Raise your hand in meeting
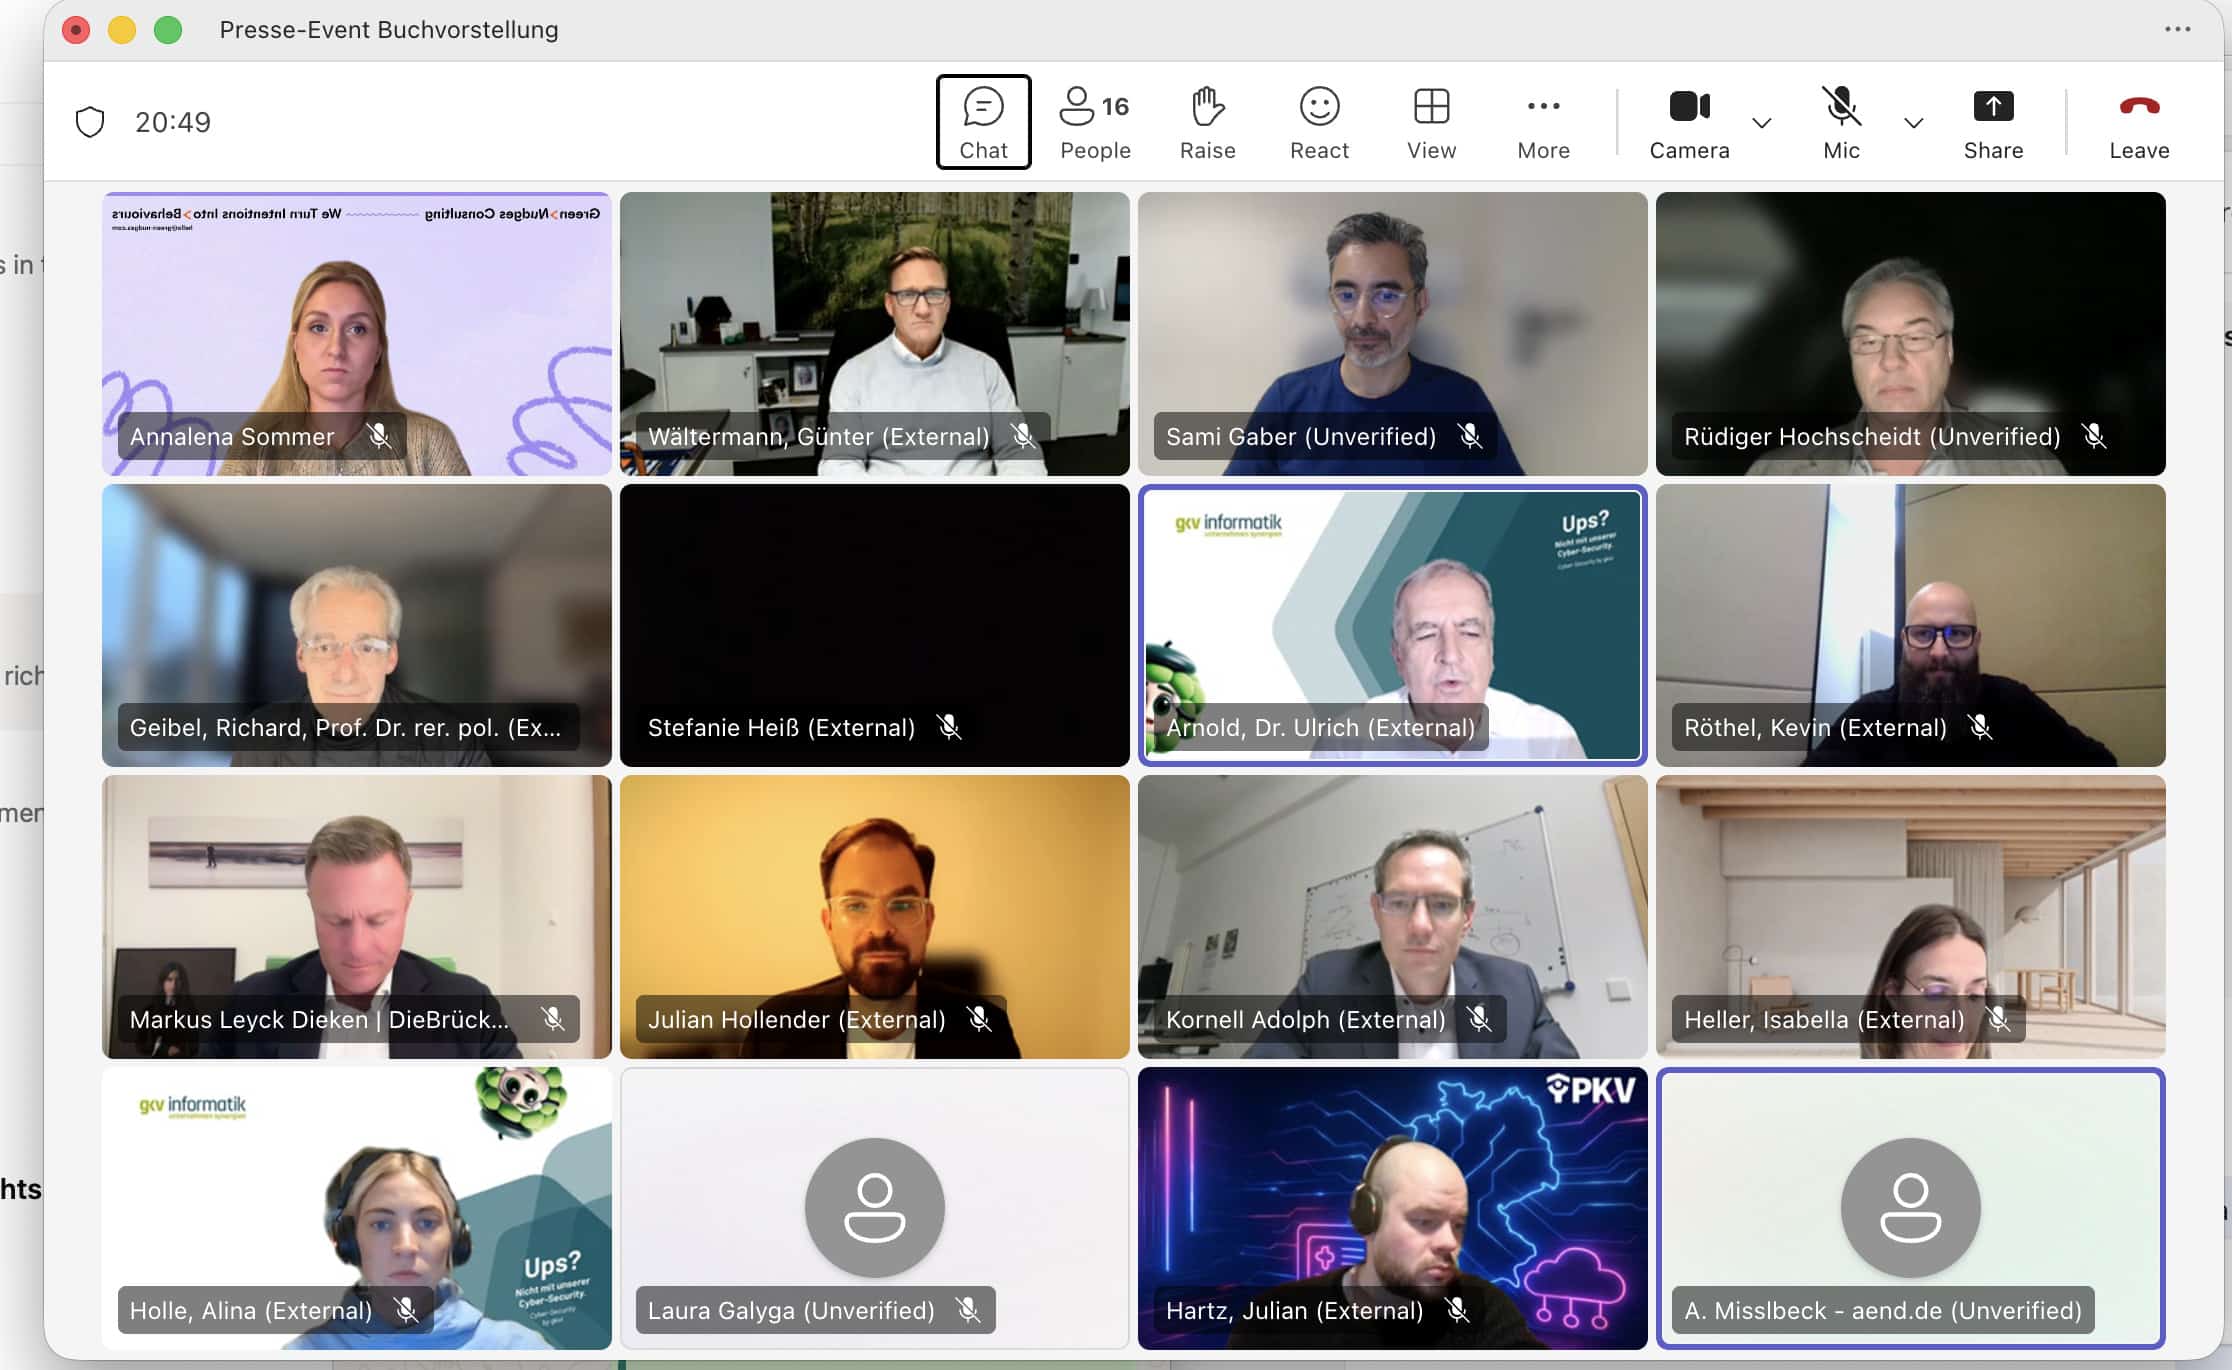The height and width of the screenshot is (1370, 2232). point(1207,122)
